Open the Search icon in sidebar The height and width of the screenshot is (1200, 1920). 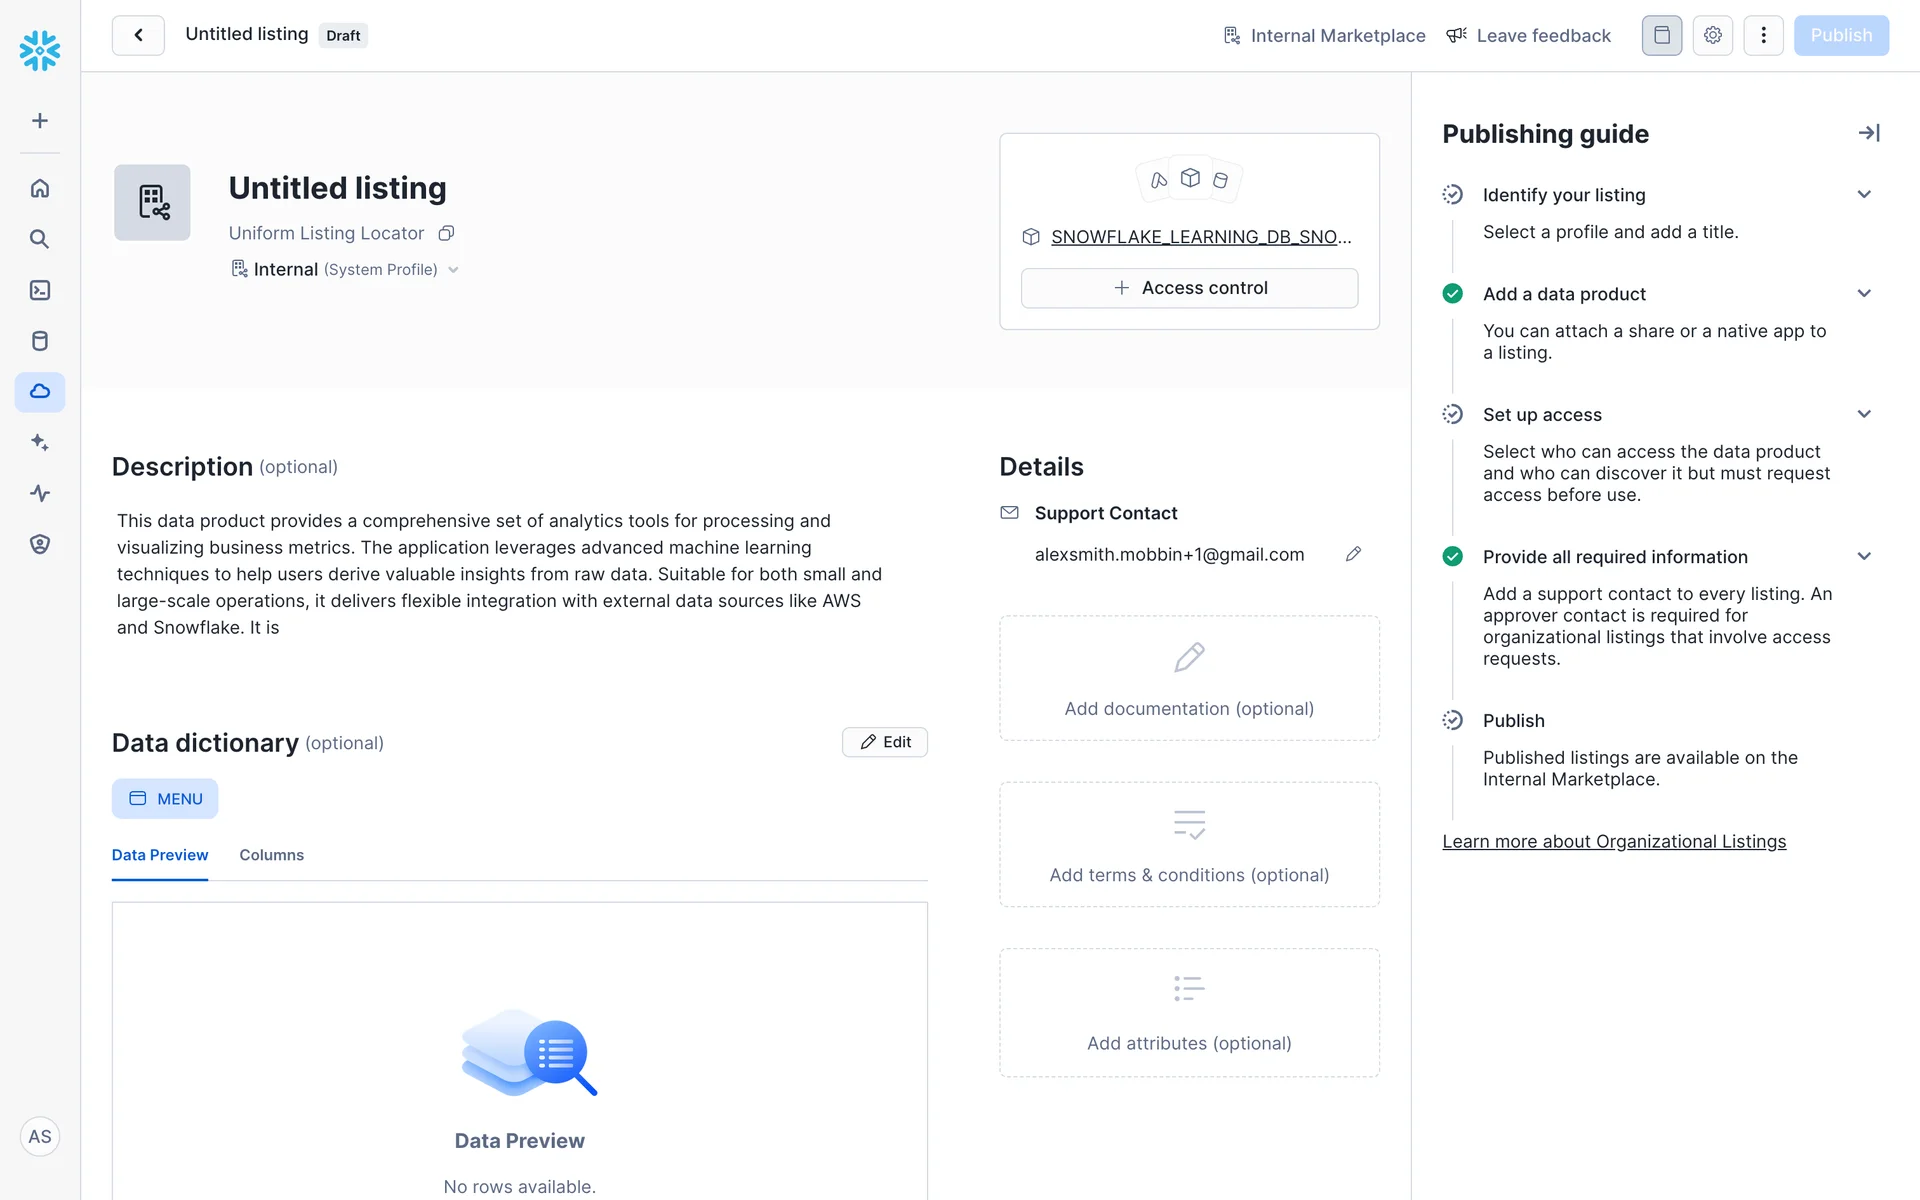[x=40, y=239]
